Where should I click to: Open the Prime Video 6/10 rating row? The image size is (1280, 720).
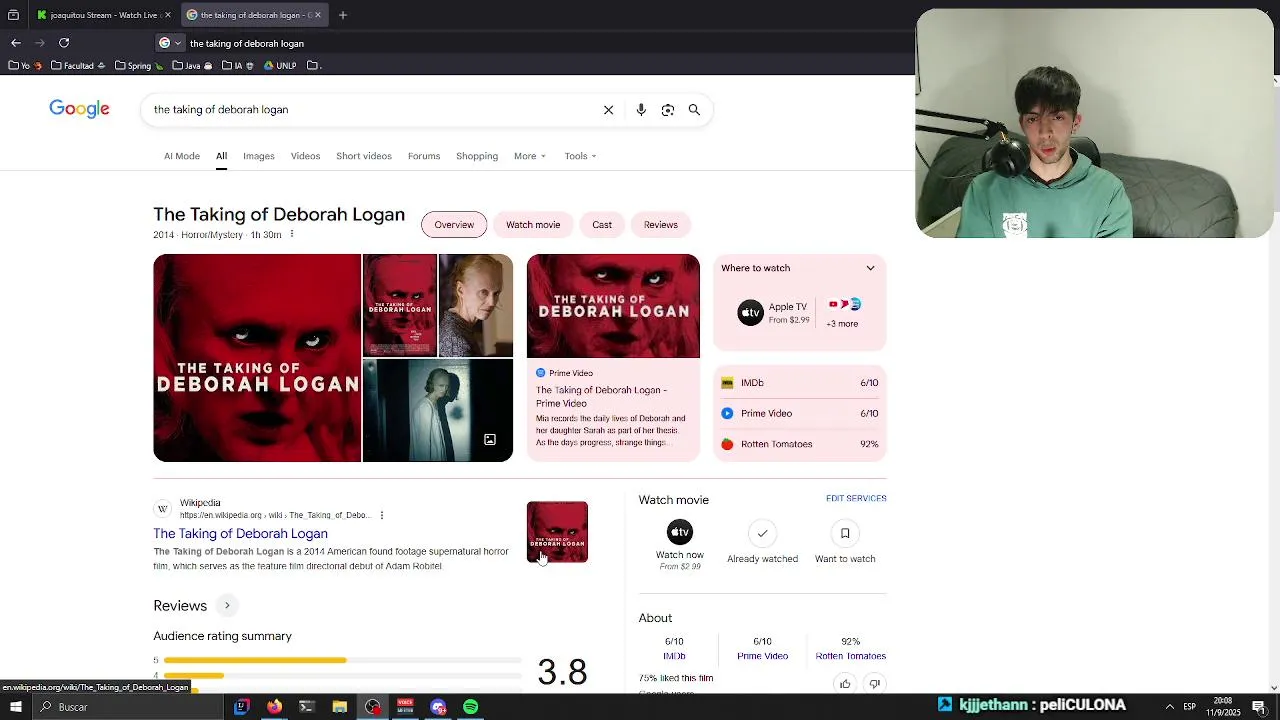tap(800, 413)
